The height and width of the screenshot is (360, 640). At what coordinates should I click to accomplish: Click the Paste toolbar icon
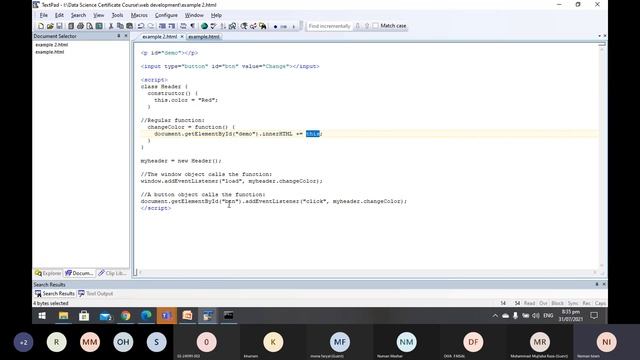129,26
